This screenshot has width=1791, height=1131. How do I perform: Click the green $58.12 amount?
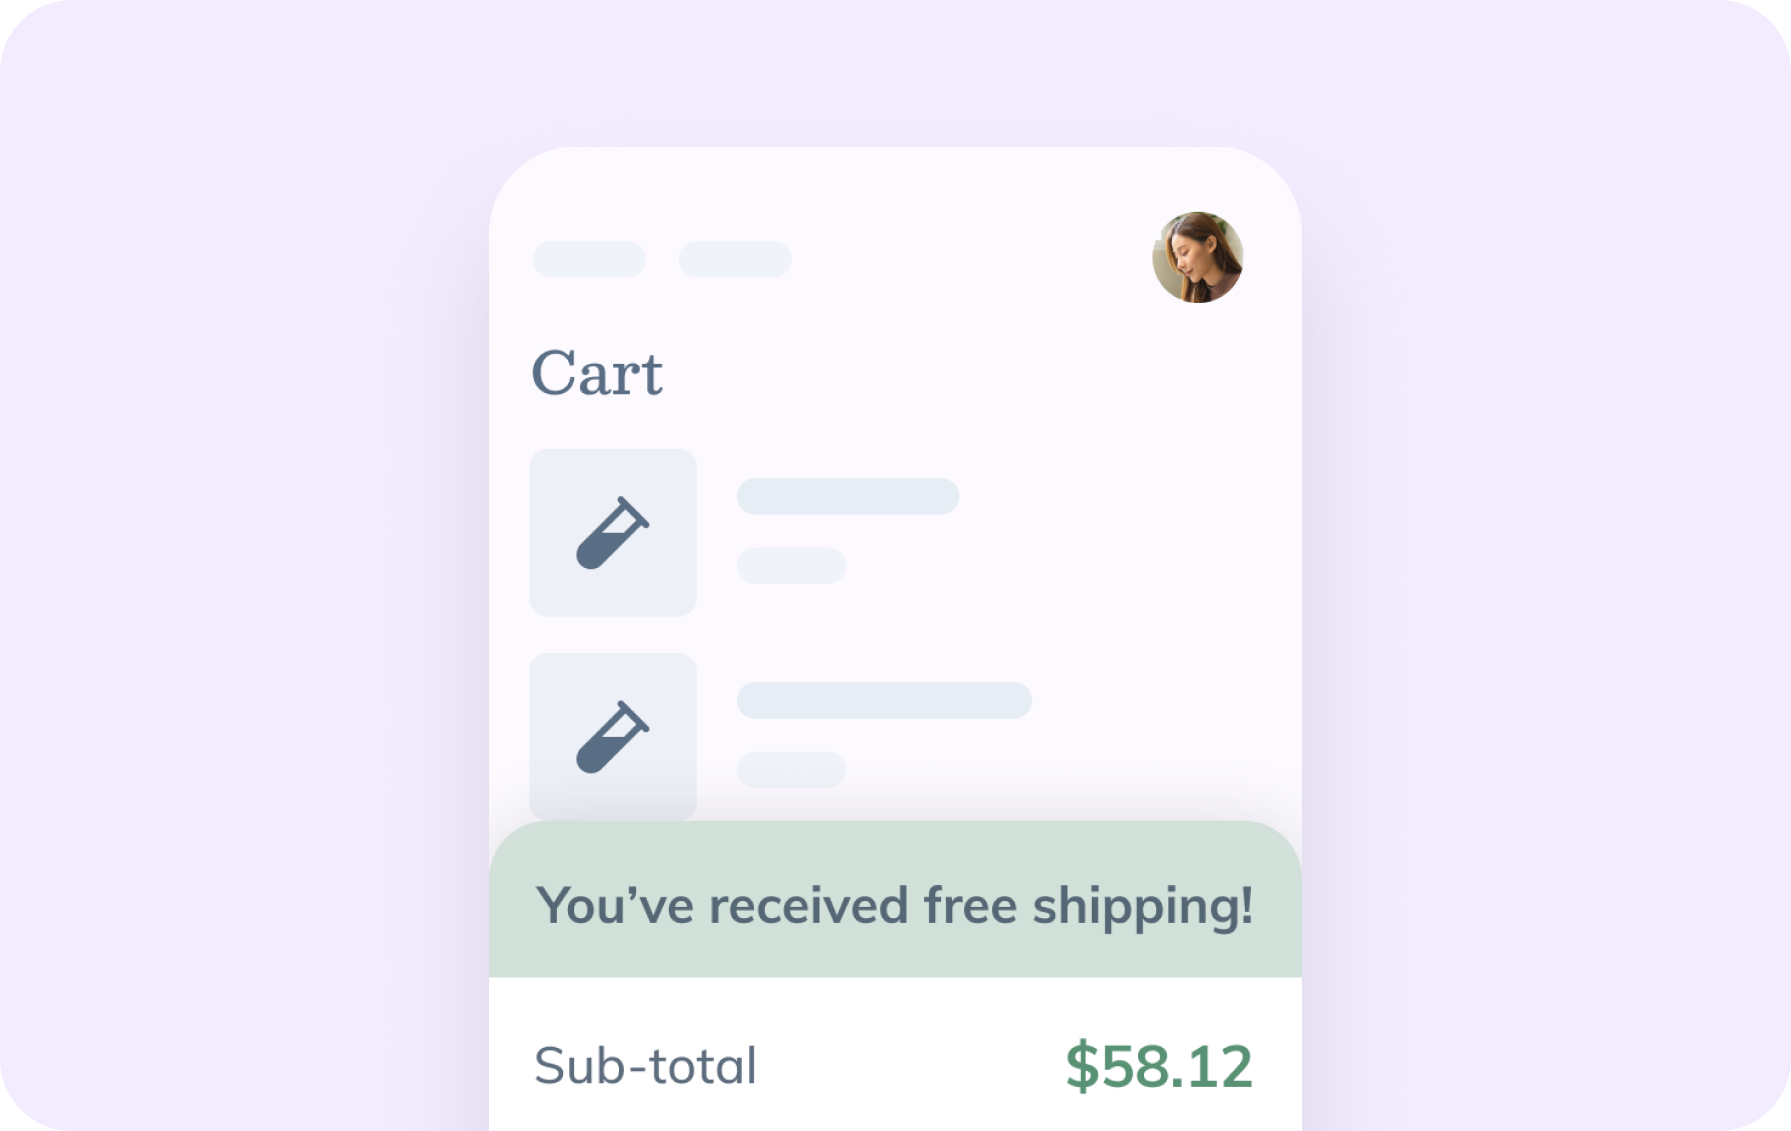(1158, 1066)
